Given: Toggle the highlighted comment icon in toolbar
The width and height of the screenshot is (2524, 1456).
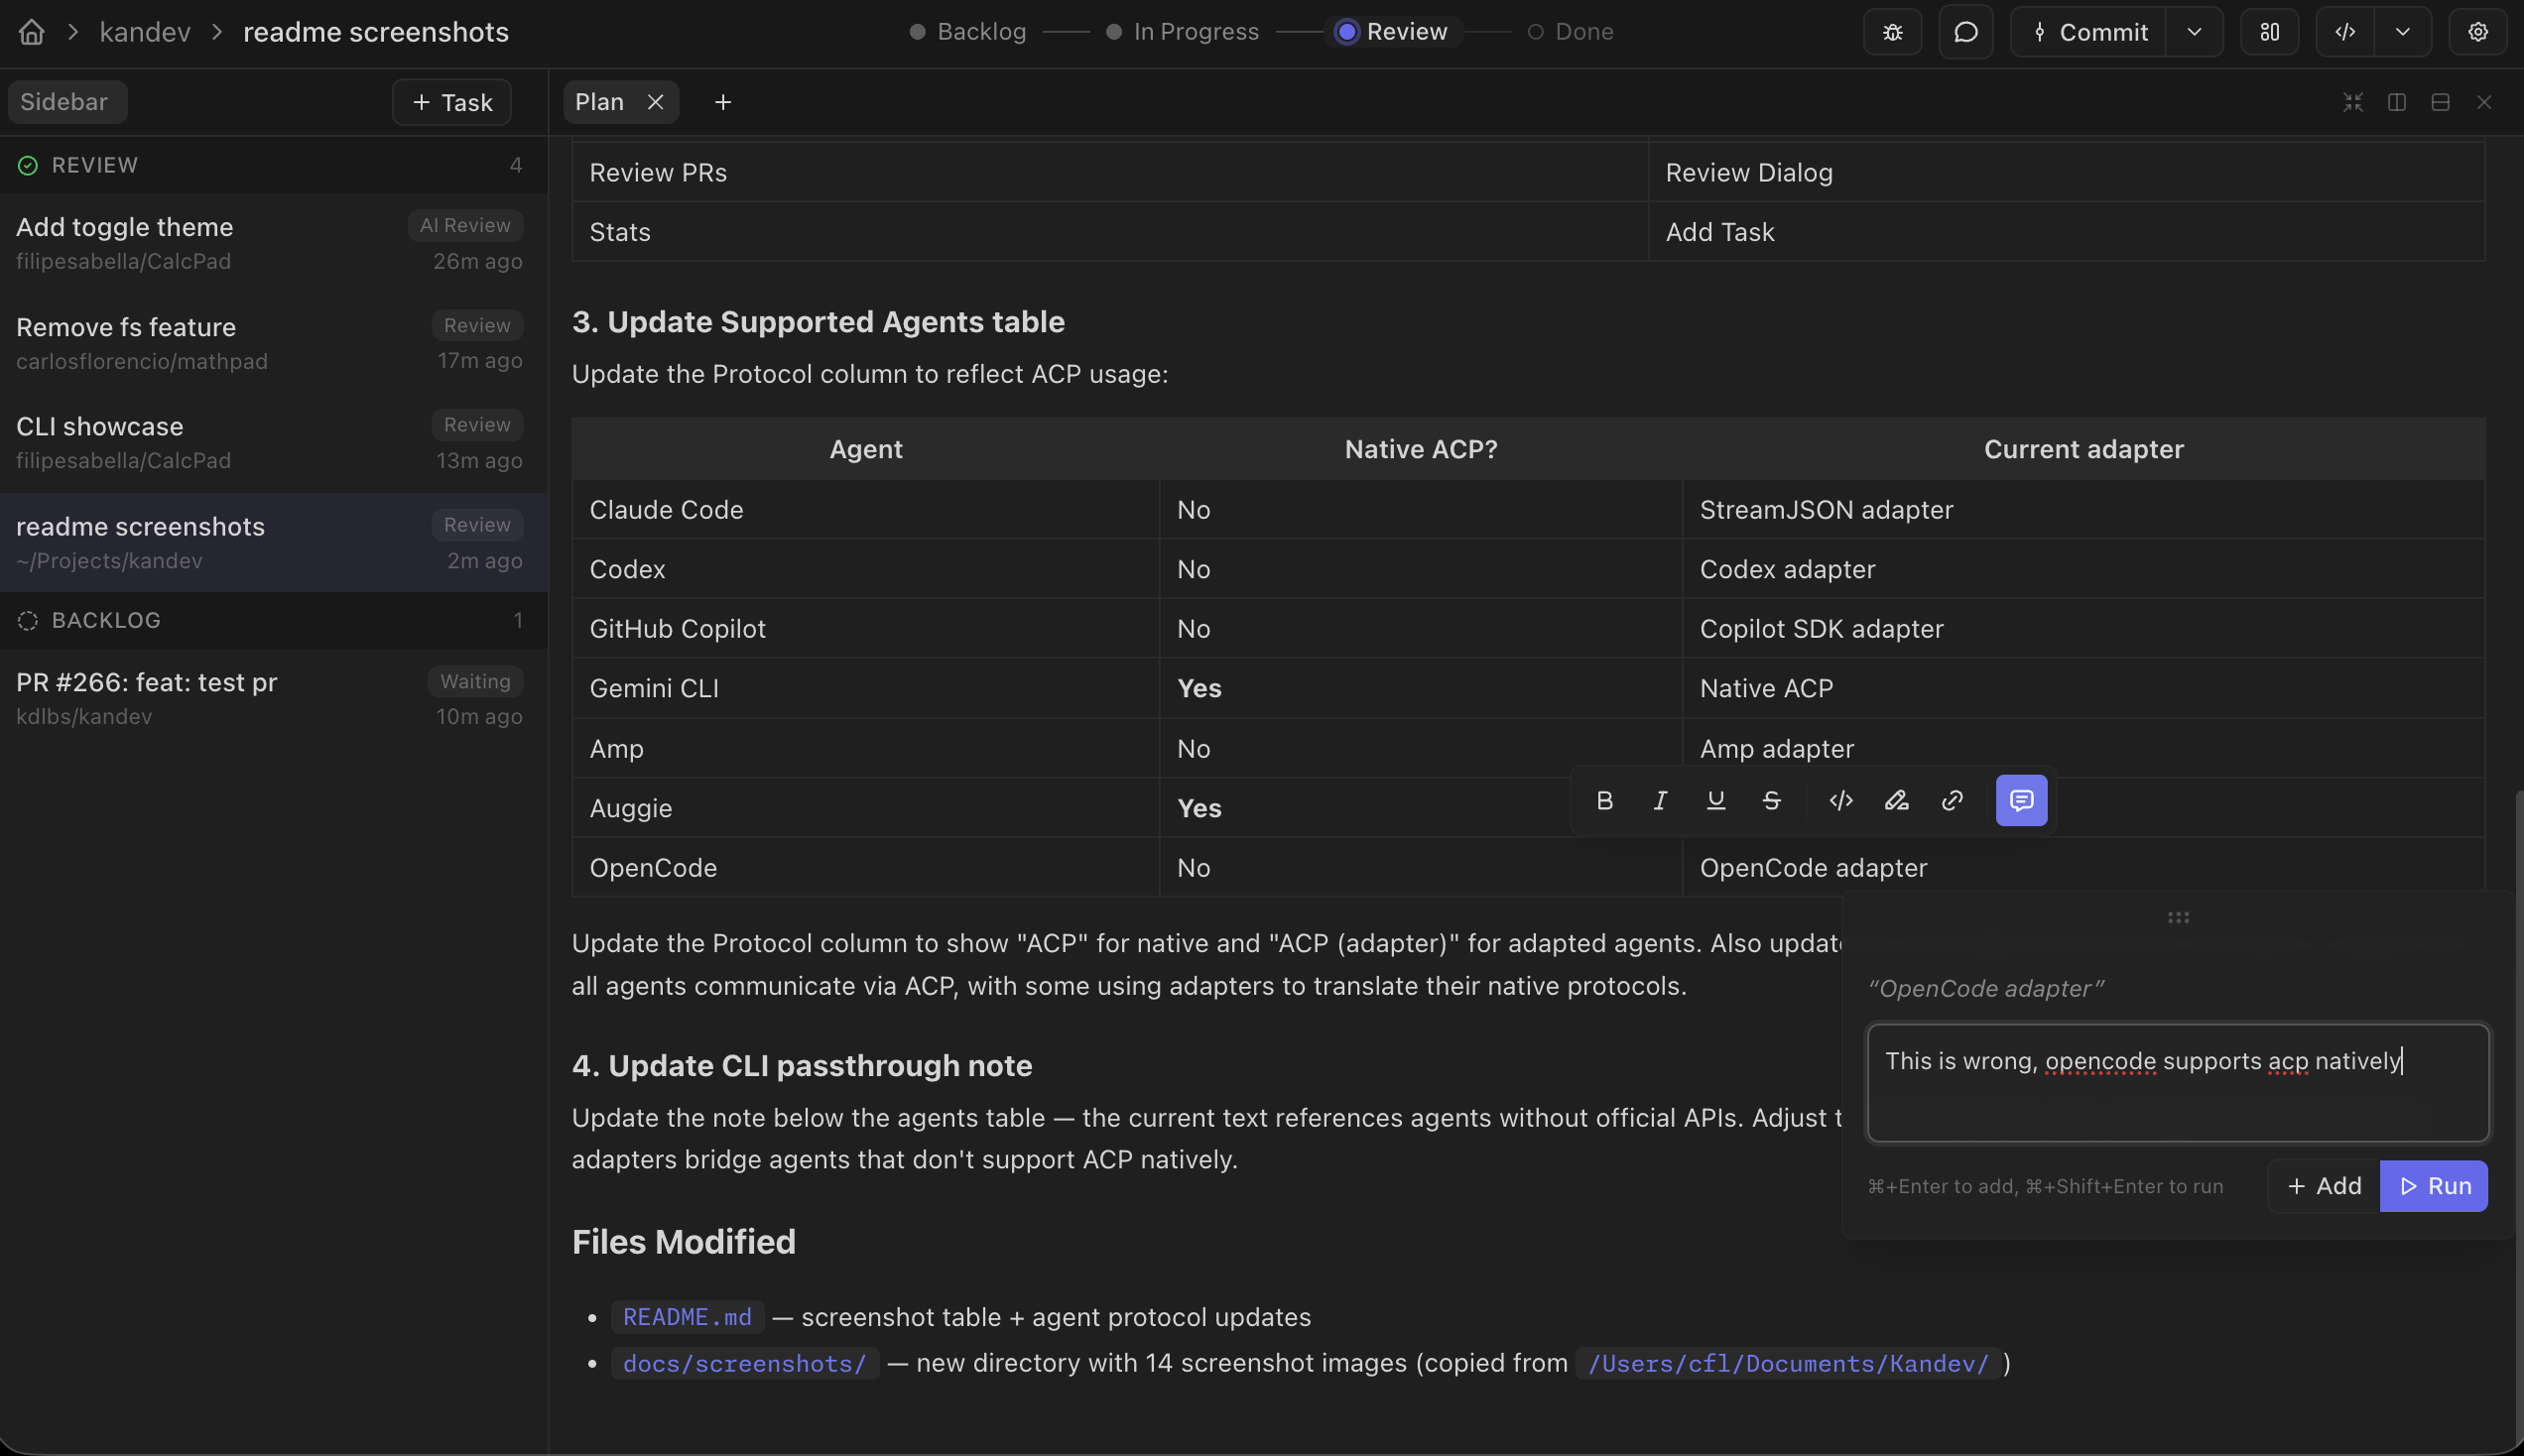Looking at the screenshot, I should click(2021, 800).
